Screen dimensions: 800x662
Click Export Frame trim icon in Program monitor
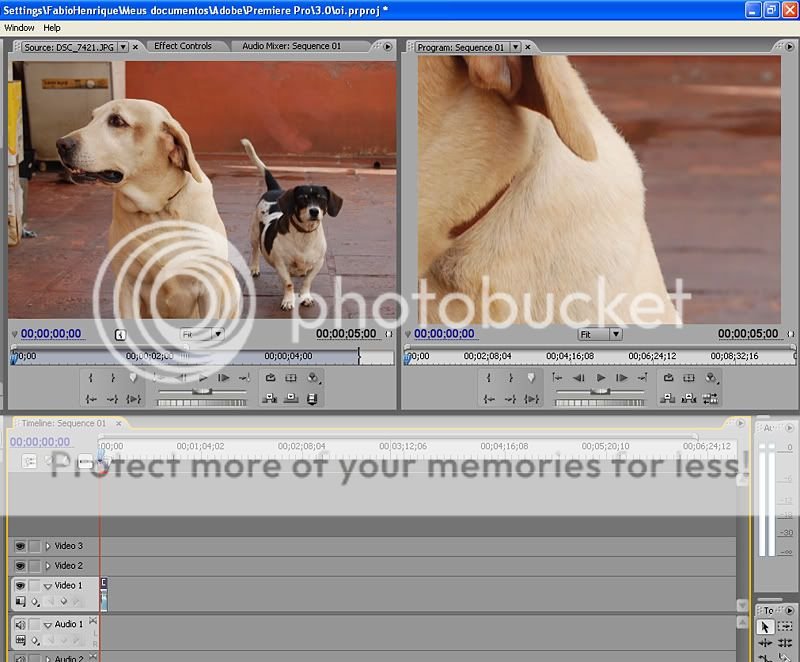click(x=711, y=399)
